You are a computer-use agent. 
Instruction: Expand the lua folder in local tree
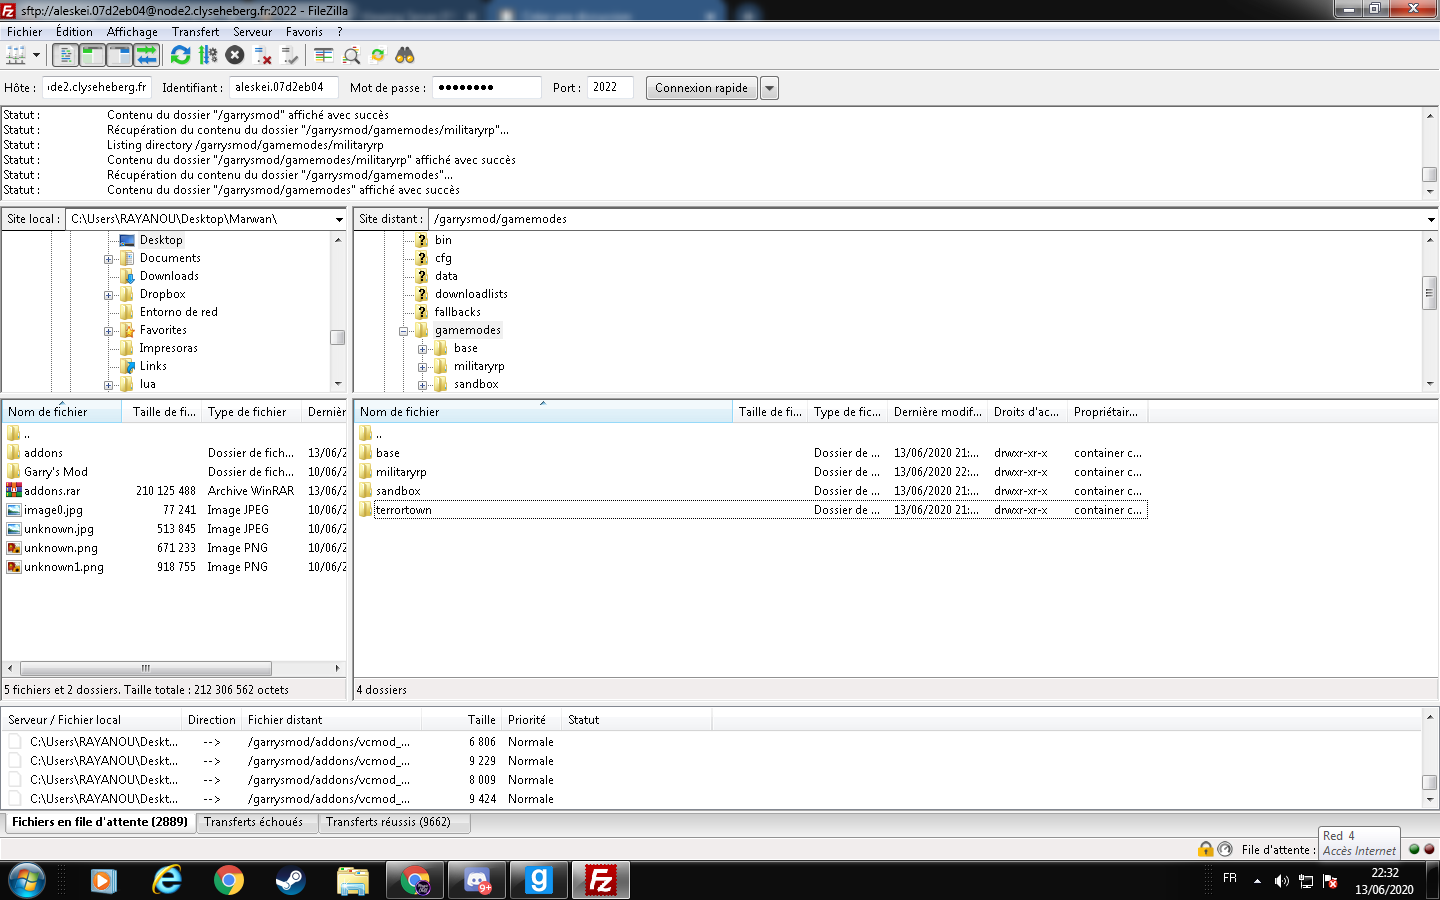[108, 385]
